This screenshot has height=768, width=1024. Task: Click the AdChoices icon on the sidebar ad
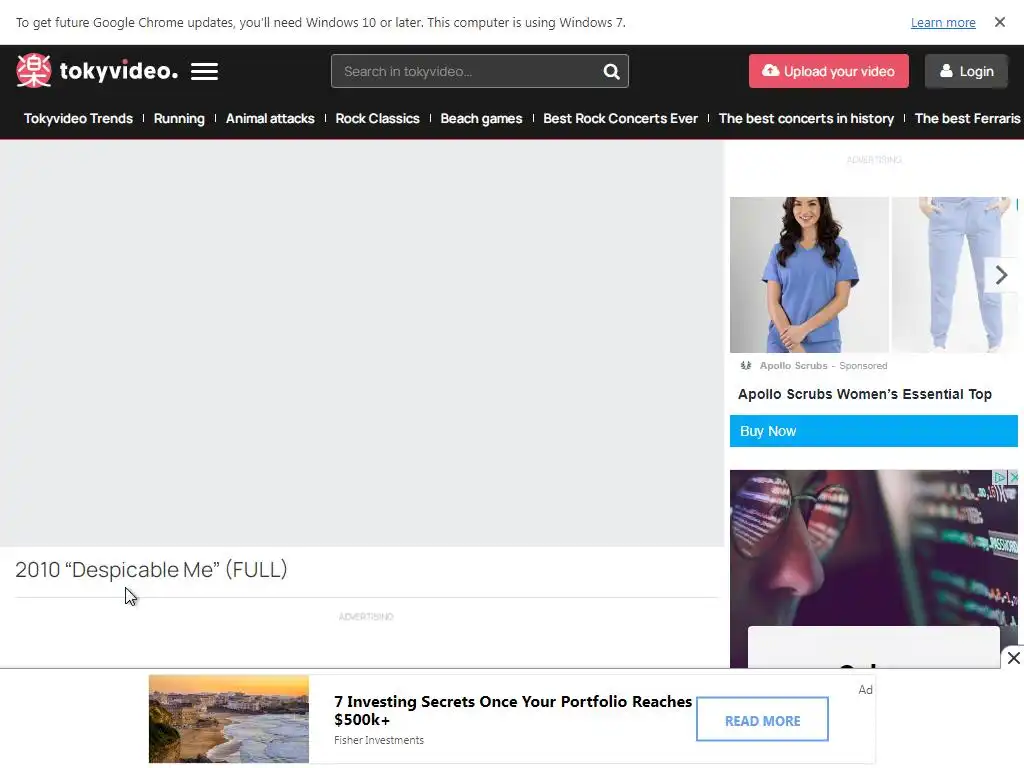click(999, 477)
